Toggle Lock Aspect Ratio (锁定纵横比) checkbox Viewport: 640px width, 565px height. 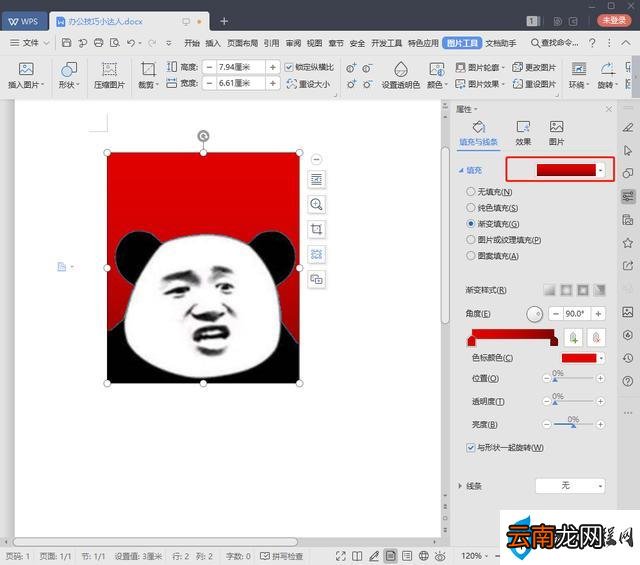289,67
